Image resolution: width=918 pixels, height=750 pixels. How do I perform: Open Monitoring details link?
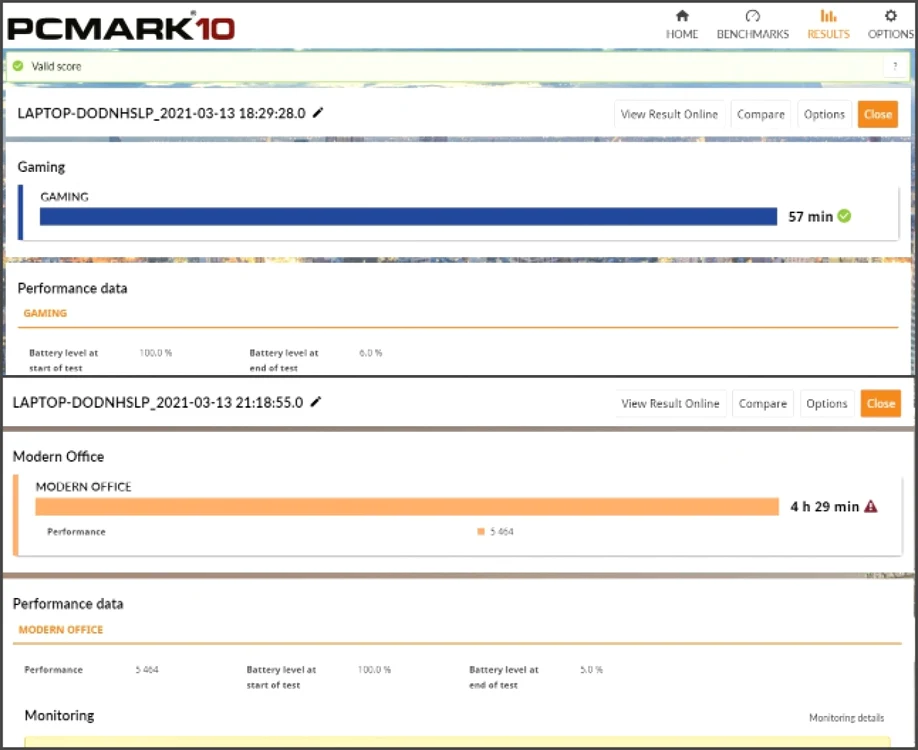[847, 718]
